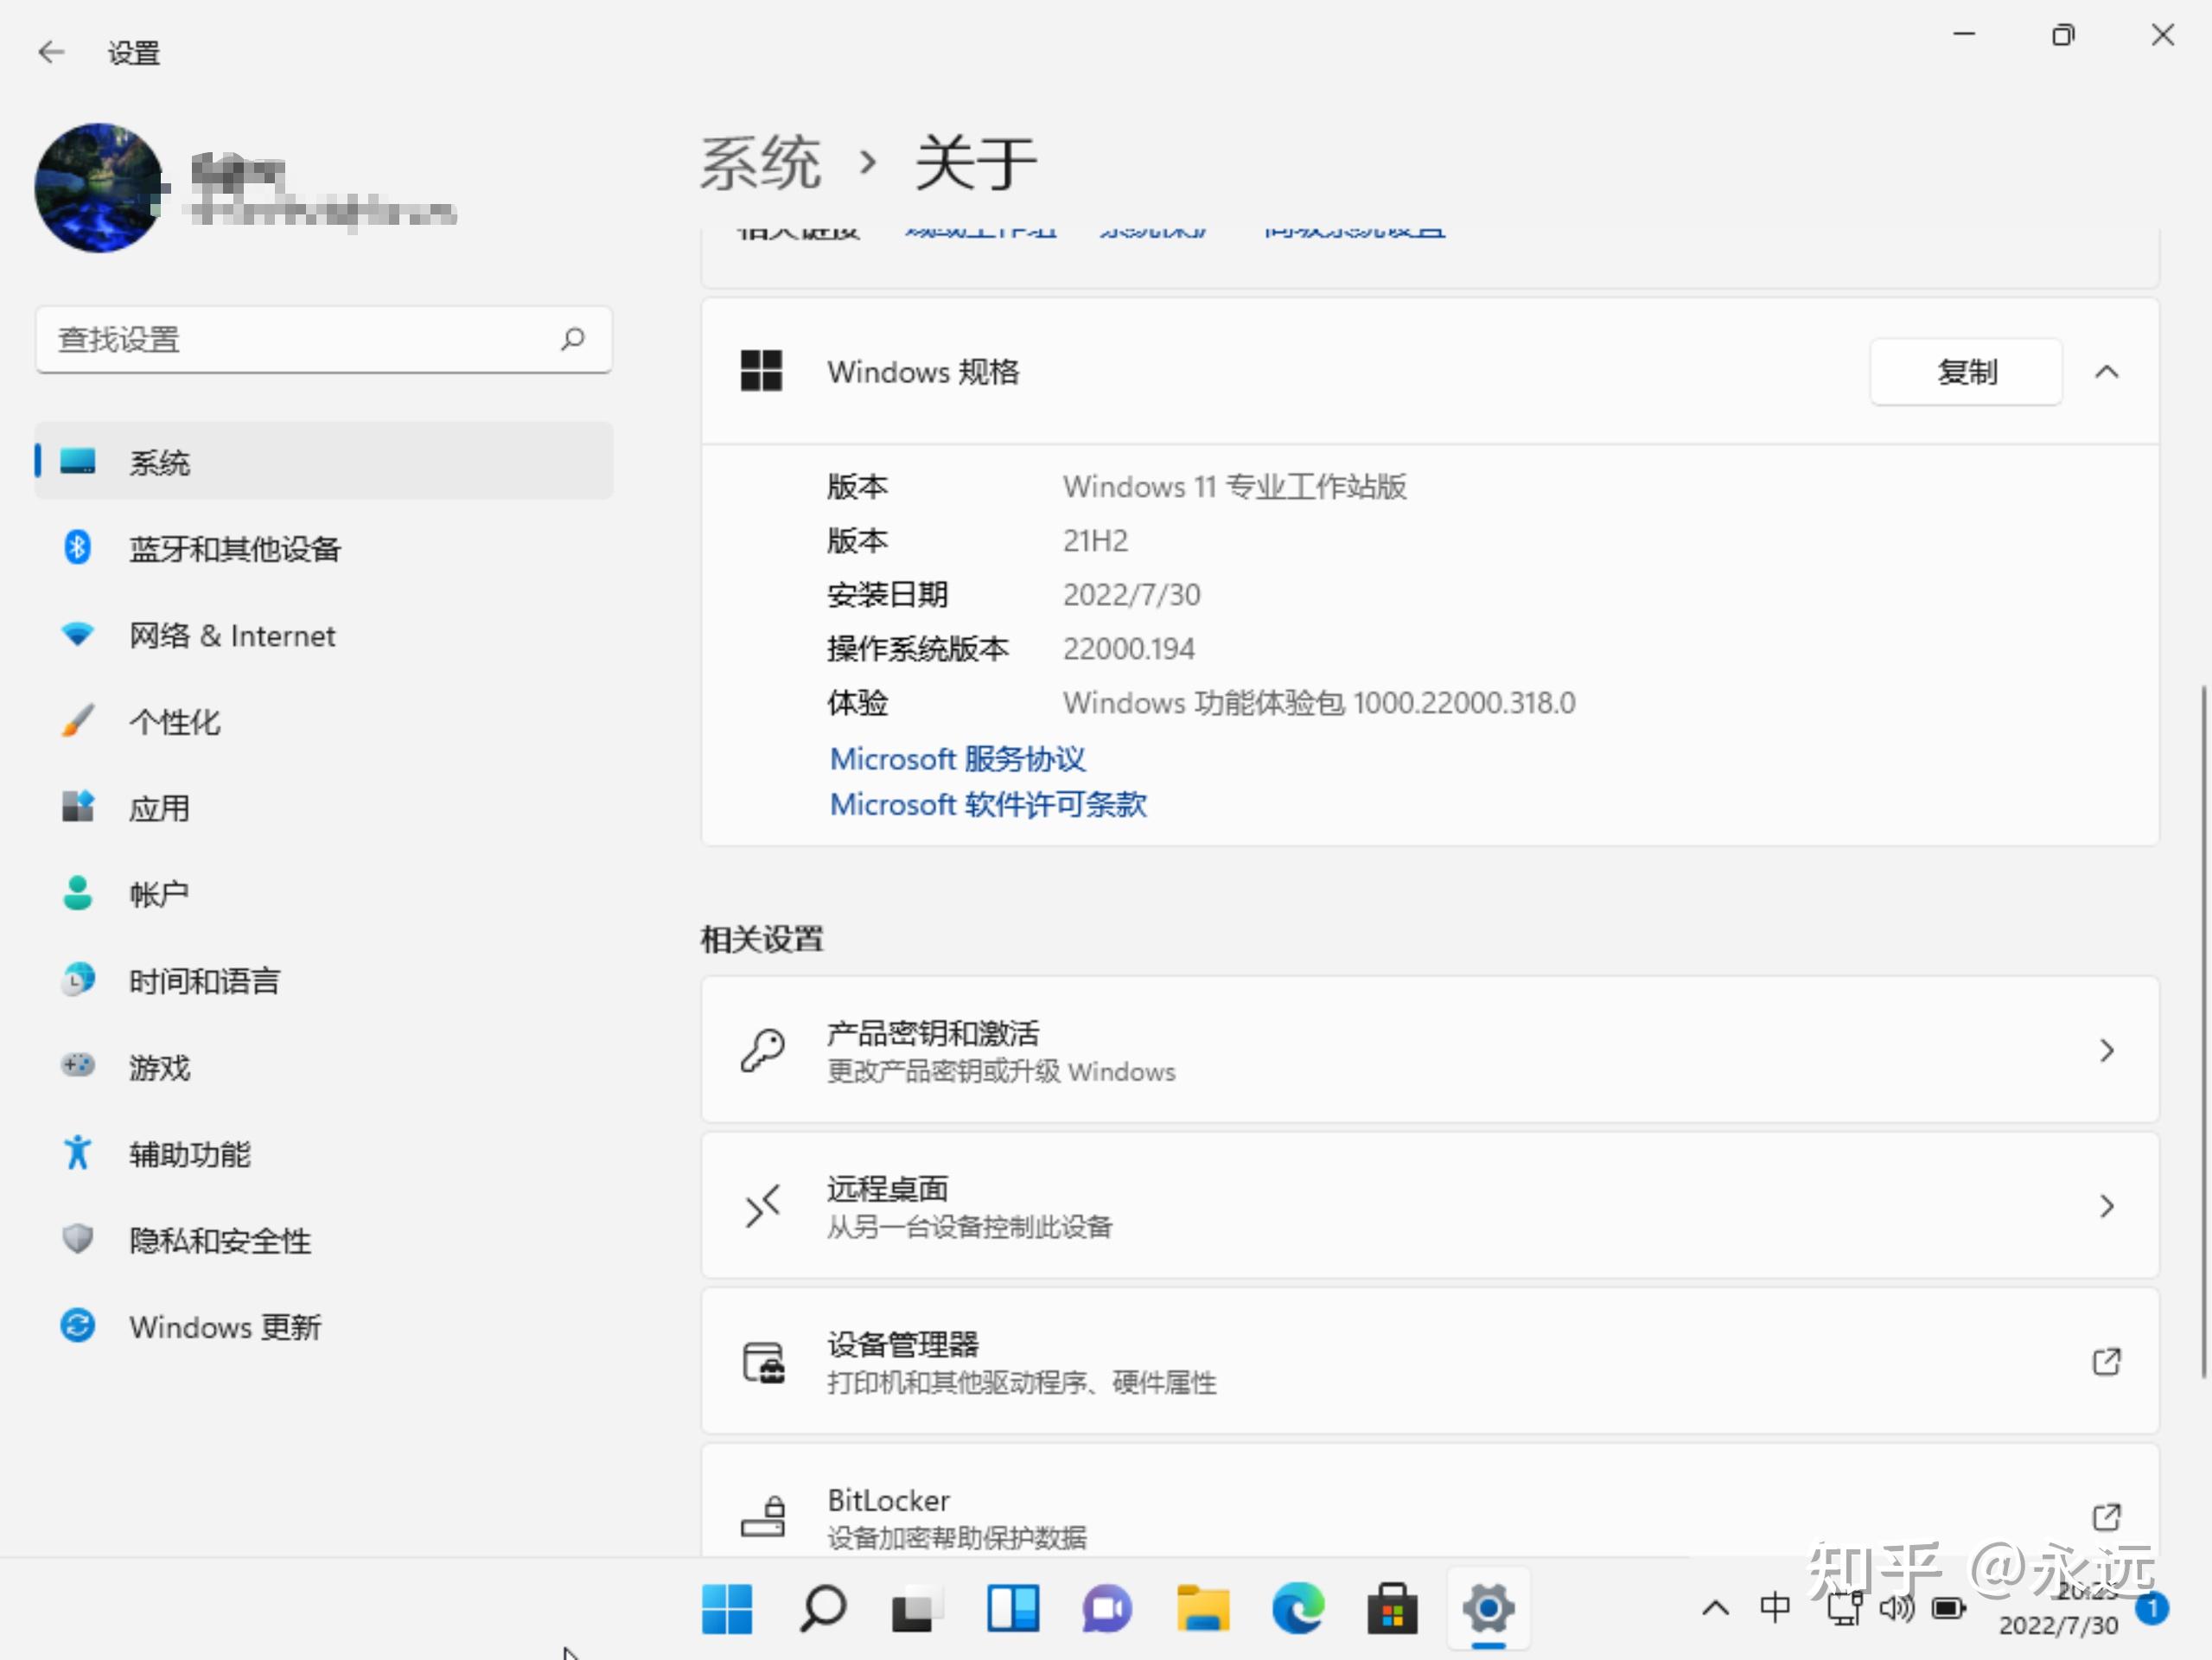
Task: Open the Chat app from the taskbar
Action: point(1106,1609)
